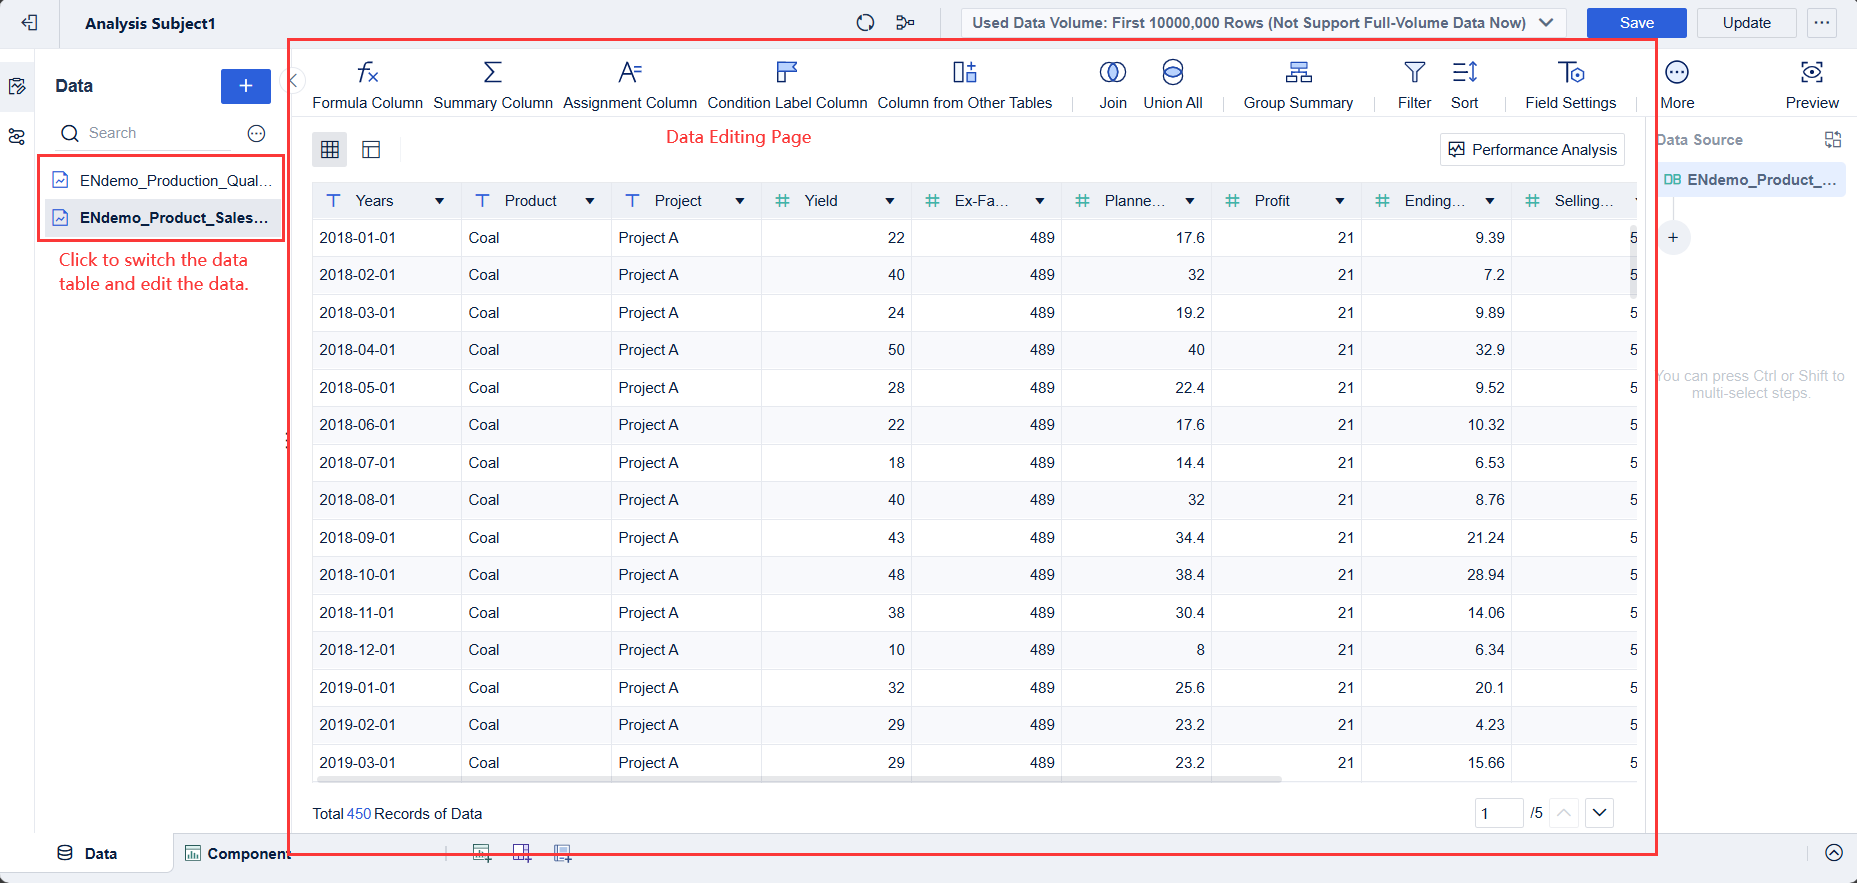This screenshot has width=1857, height=883.
Task: Switch to table grid view
Action: pos(330,150)
